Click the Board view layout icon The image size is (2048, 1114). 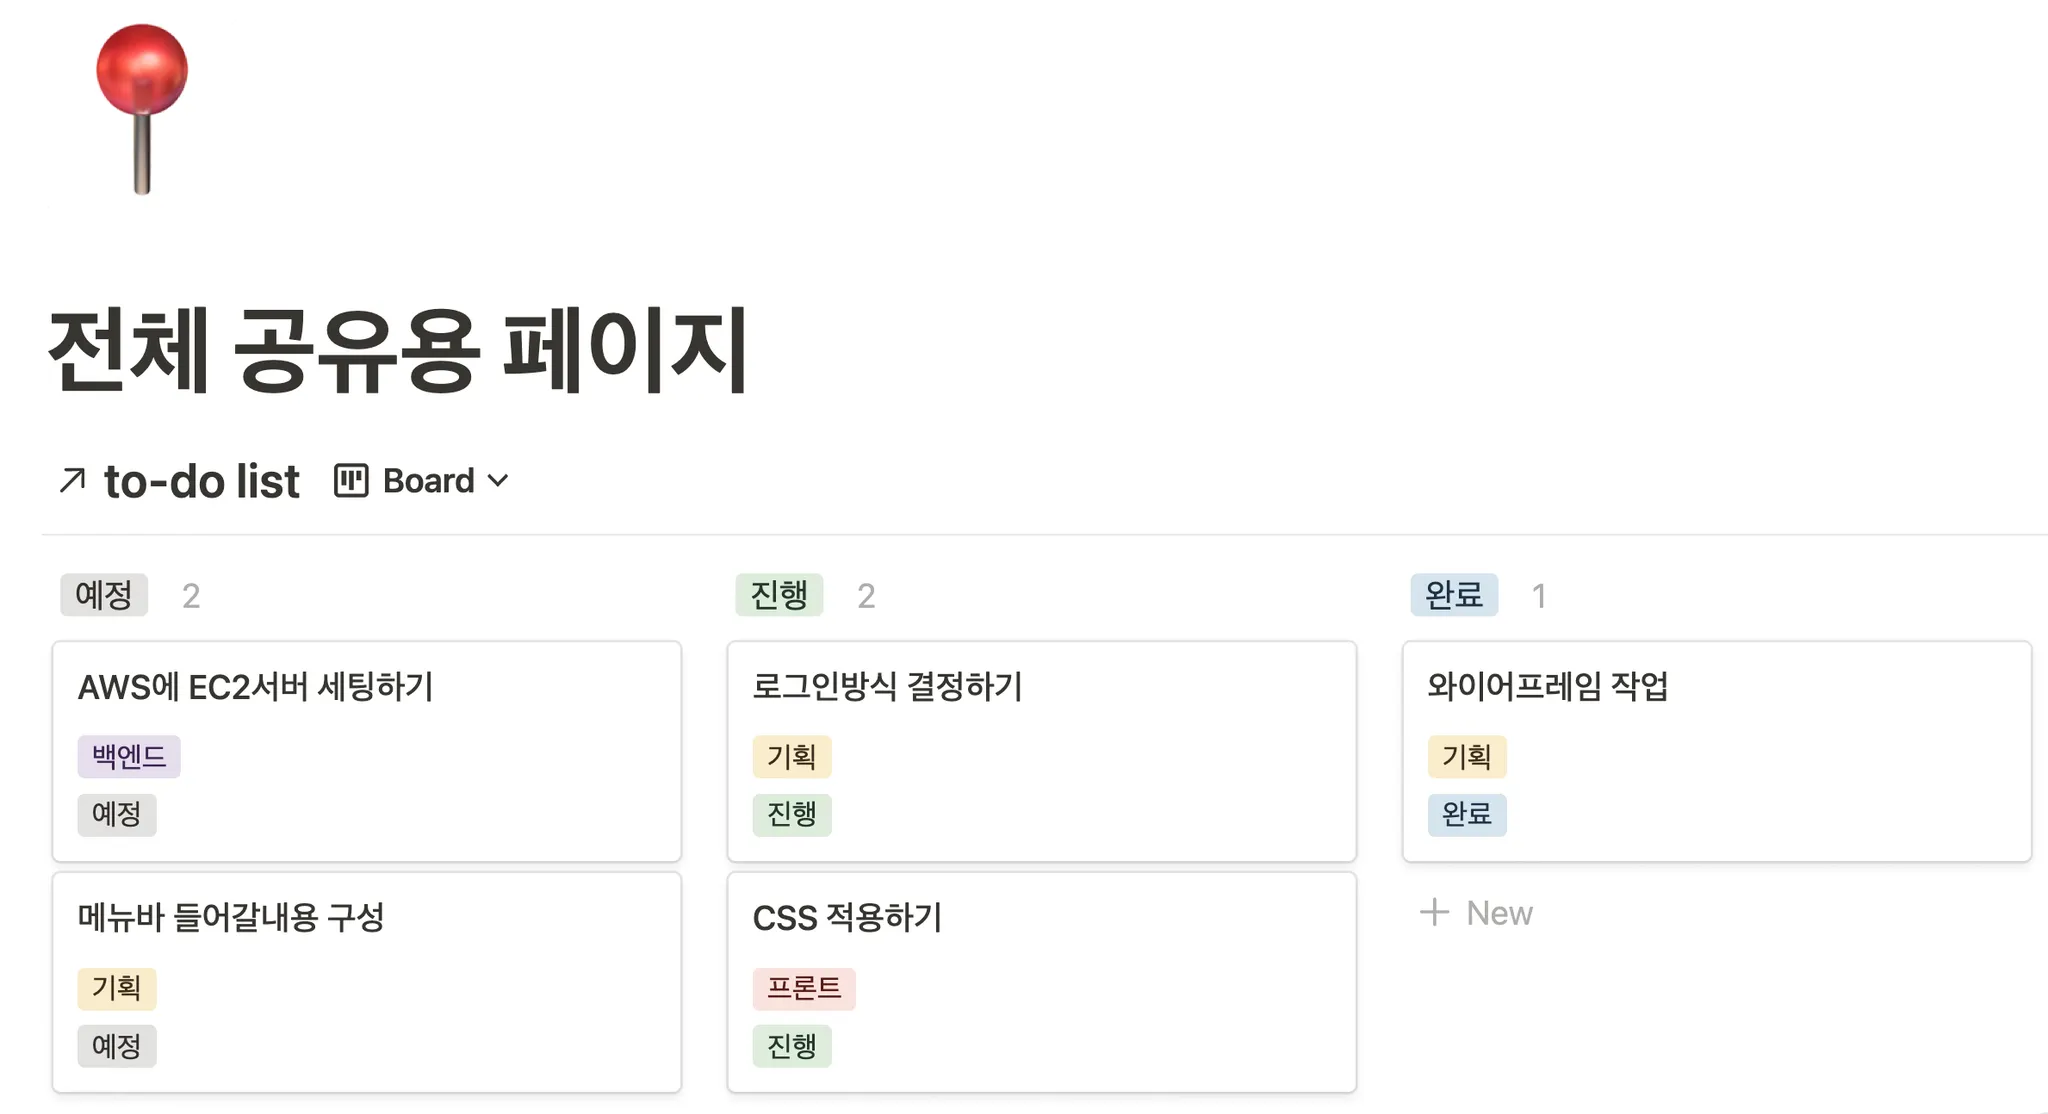point(351,481)
